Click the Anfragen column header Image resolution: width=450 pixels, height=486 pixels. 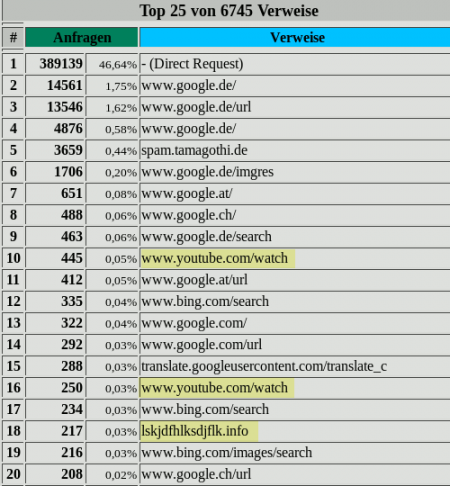82,37
